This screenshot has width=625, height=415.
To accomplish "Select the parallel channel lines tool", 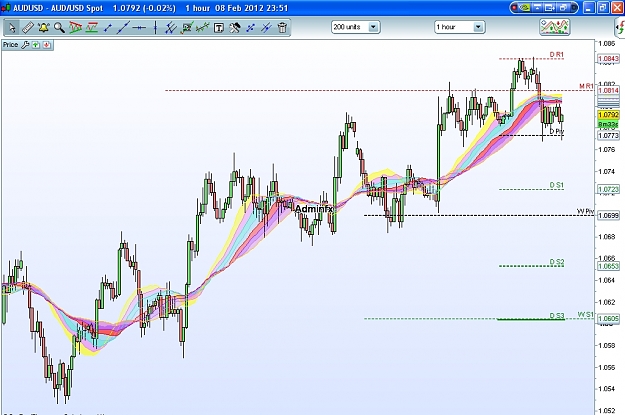I will pyautogui.click(x=171, y=28).
